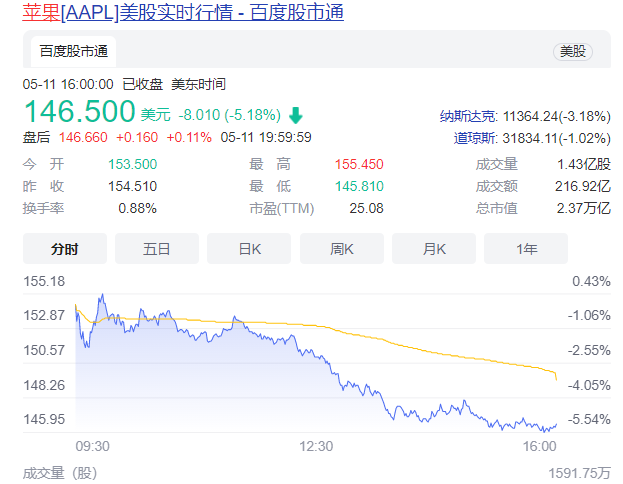Switch to the 月K chart tab
The image size is (623, 484).
434,249
